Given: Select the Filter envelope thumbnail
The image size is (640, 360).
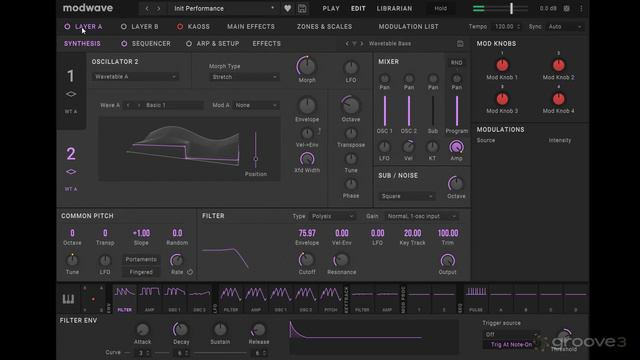Looking at the screenshot, I should pos(124,299).
